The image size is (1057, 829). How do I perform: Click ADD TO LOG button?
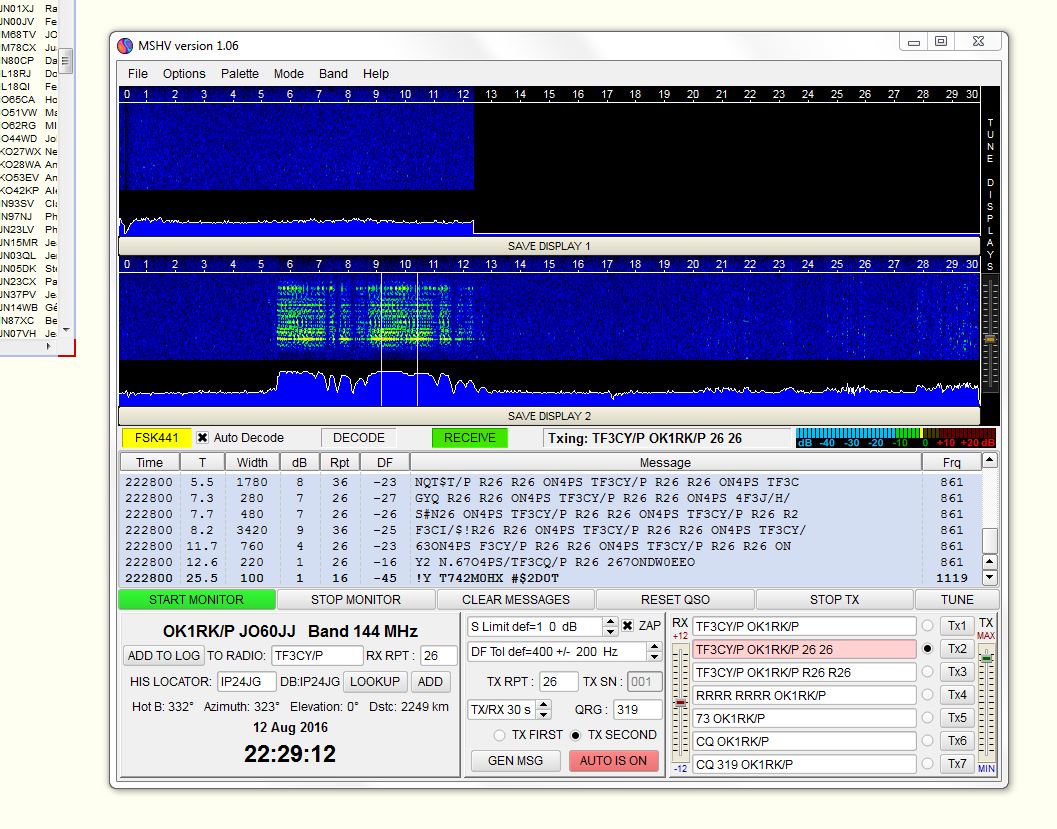[x=164, y=655]
